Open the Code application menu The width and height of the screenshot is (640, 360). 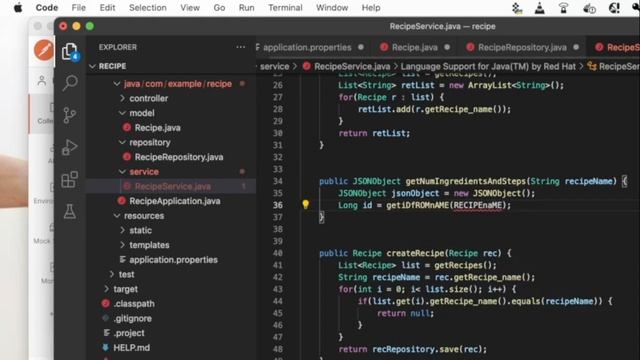coord(47,8)
